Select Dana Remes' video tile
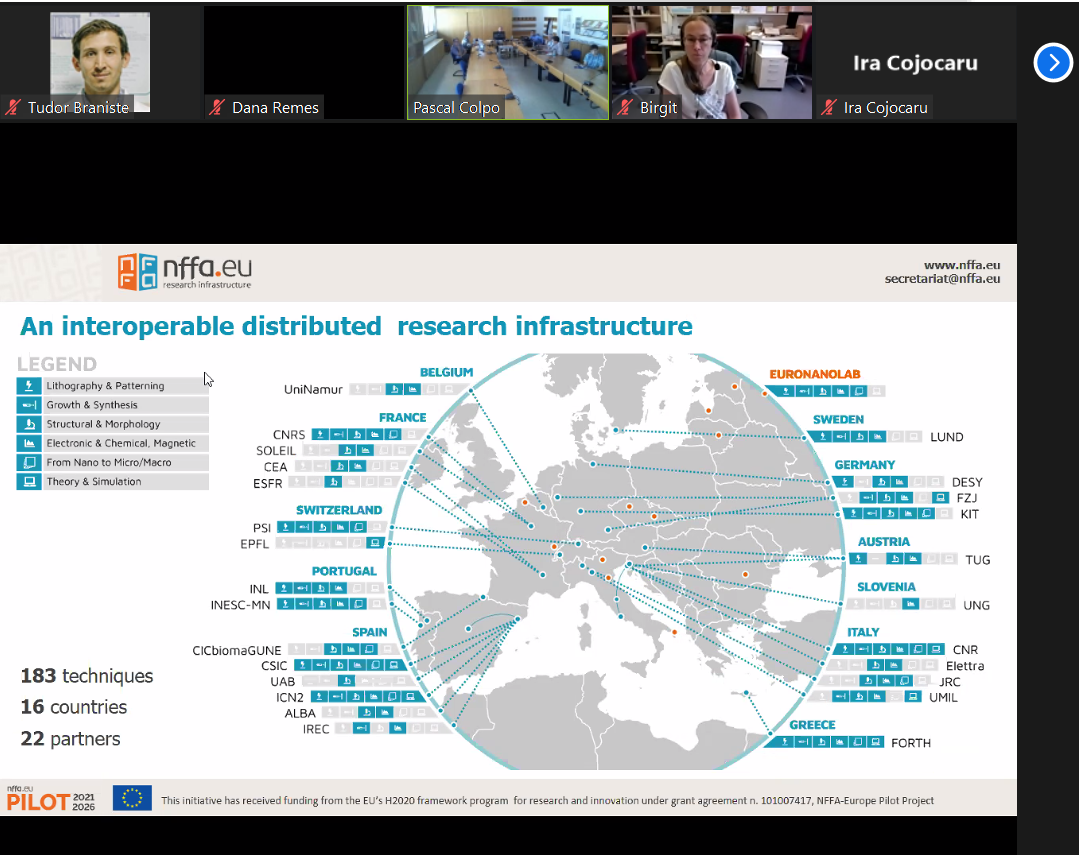 pyautogui.click(x=303, y=63)
